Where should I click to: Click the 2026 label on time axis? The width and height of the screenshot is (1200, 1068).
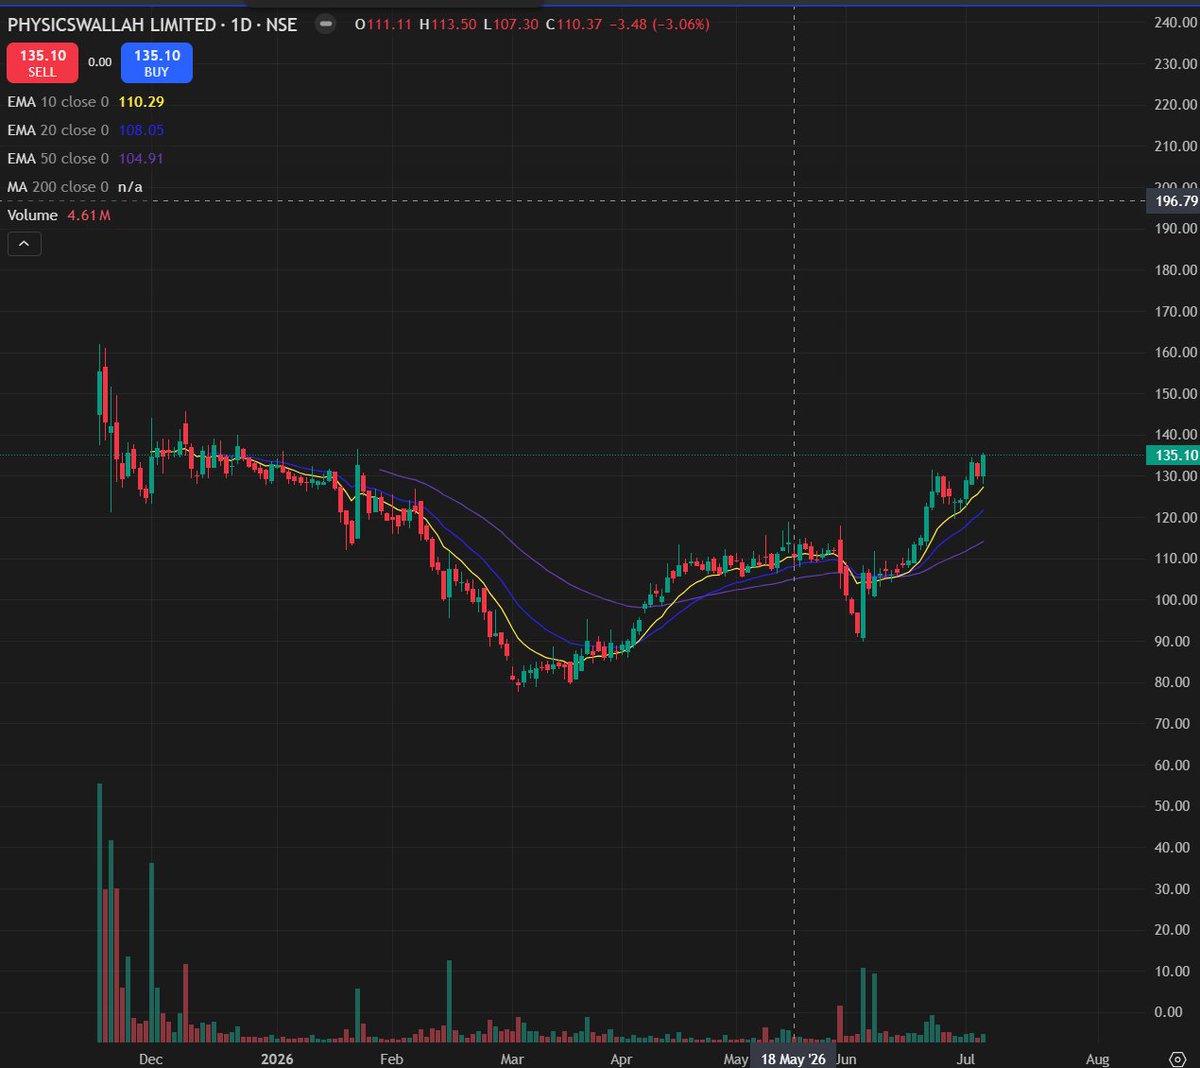click(277, 1059)
